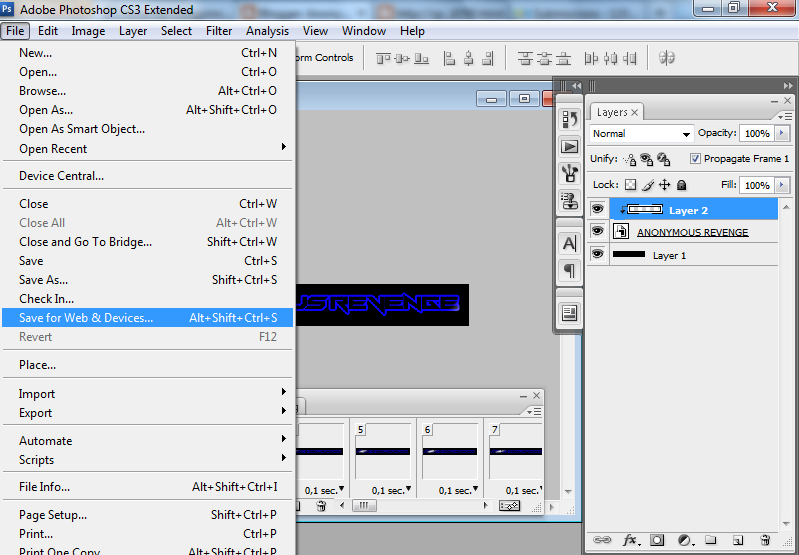Click Link layers icon at panel bottom
799x555 pixels.
[602, 540]
